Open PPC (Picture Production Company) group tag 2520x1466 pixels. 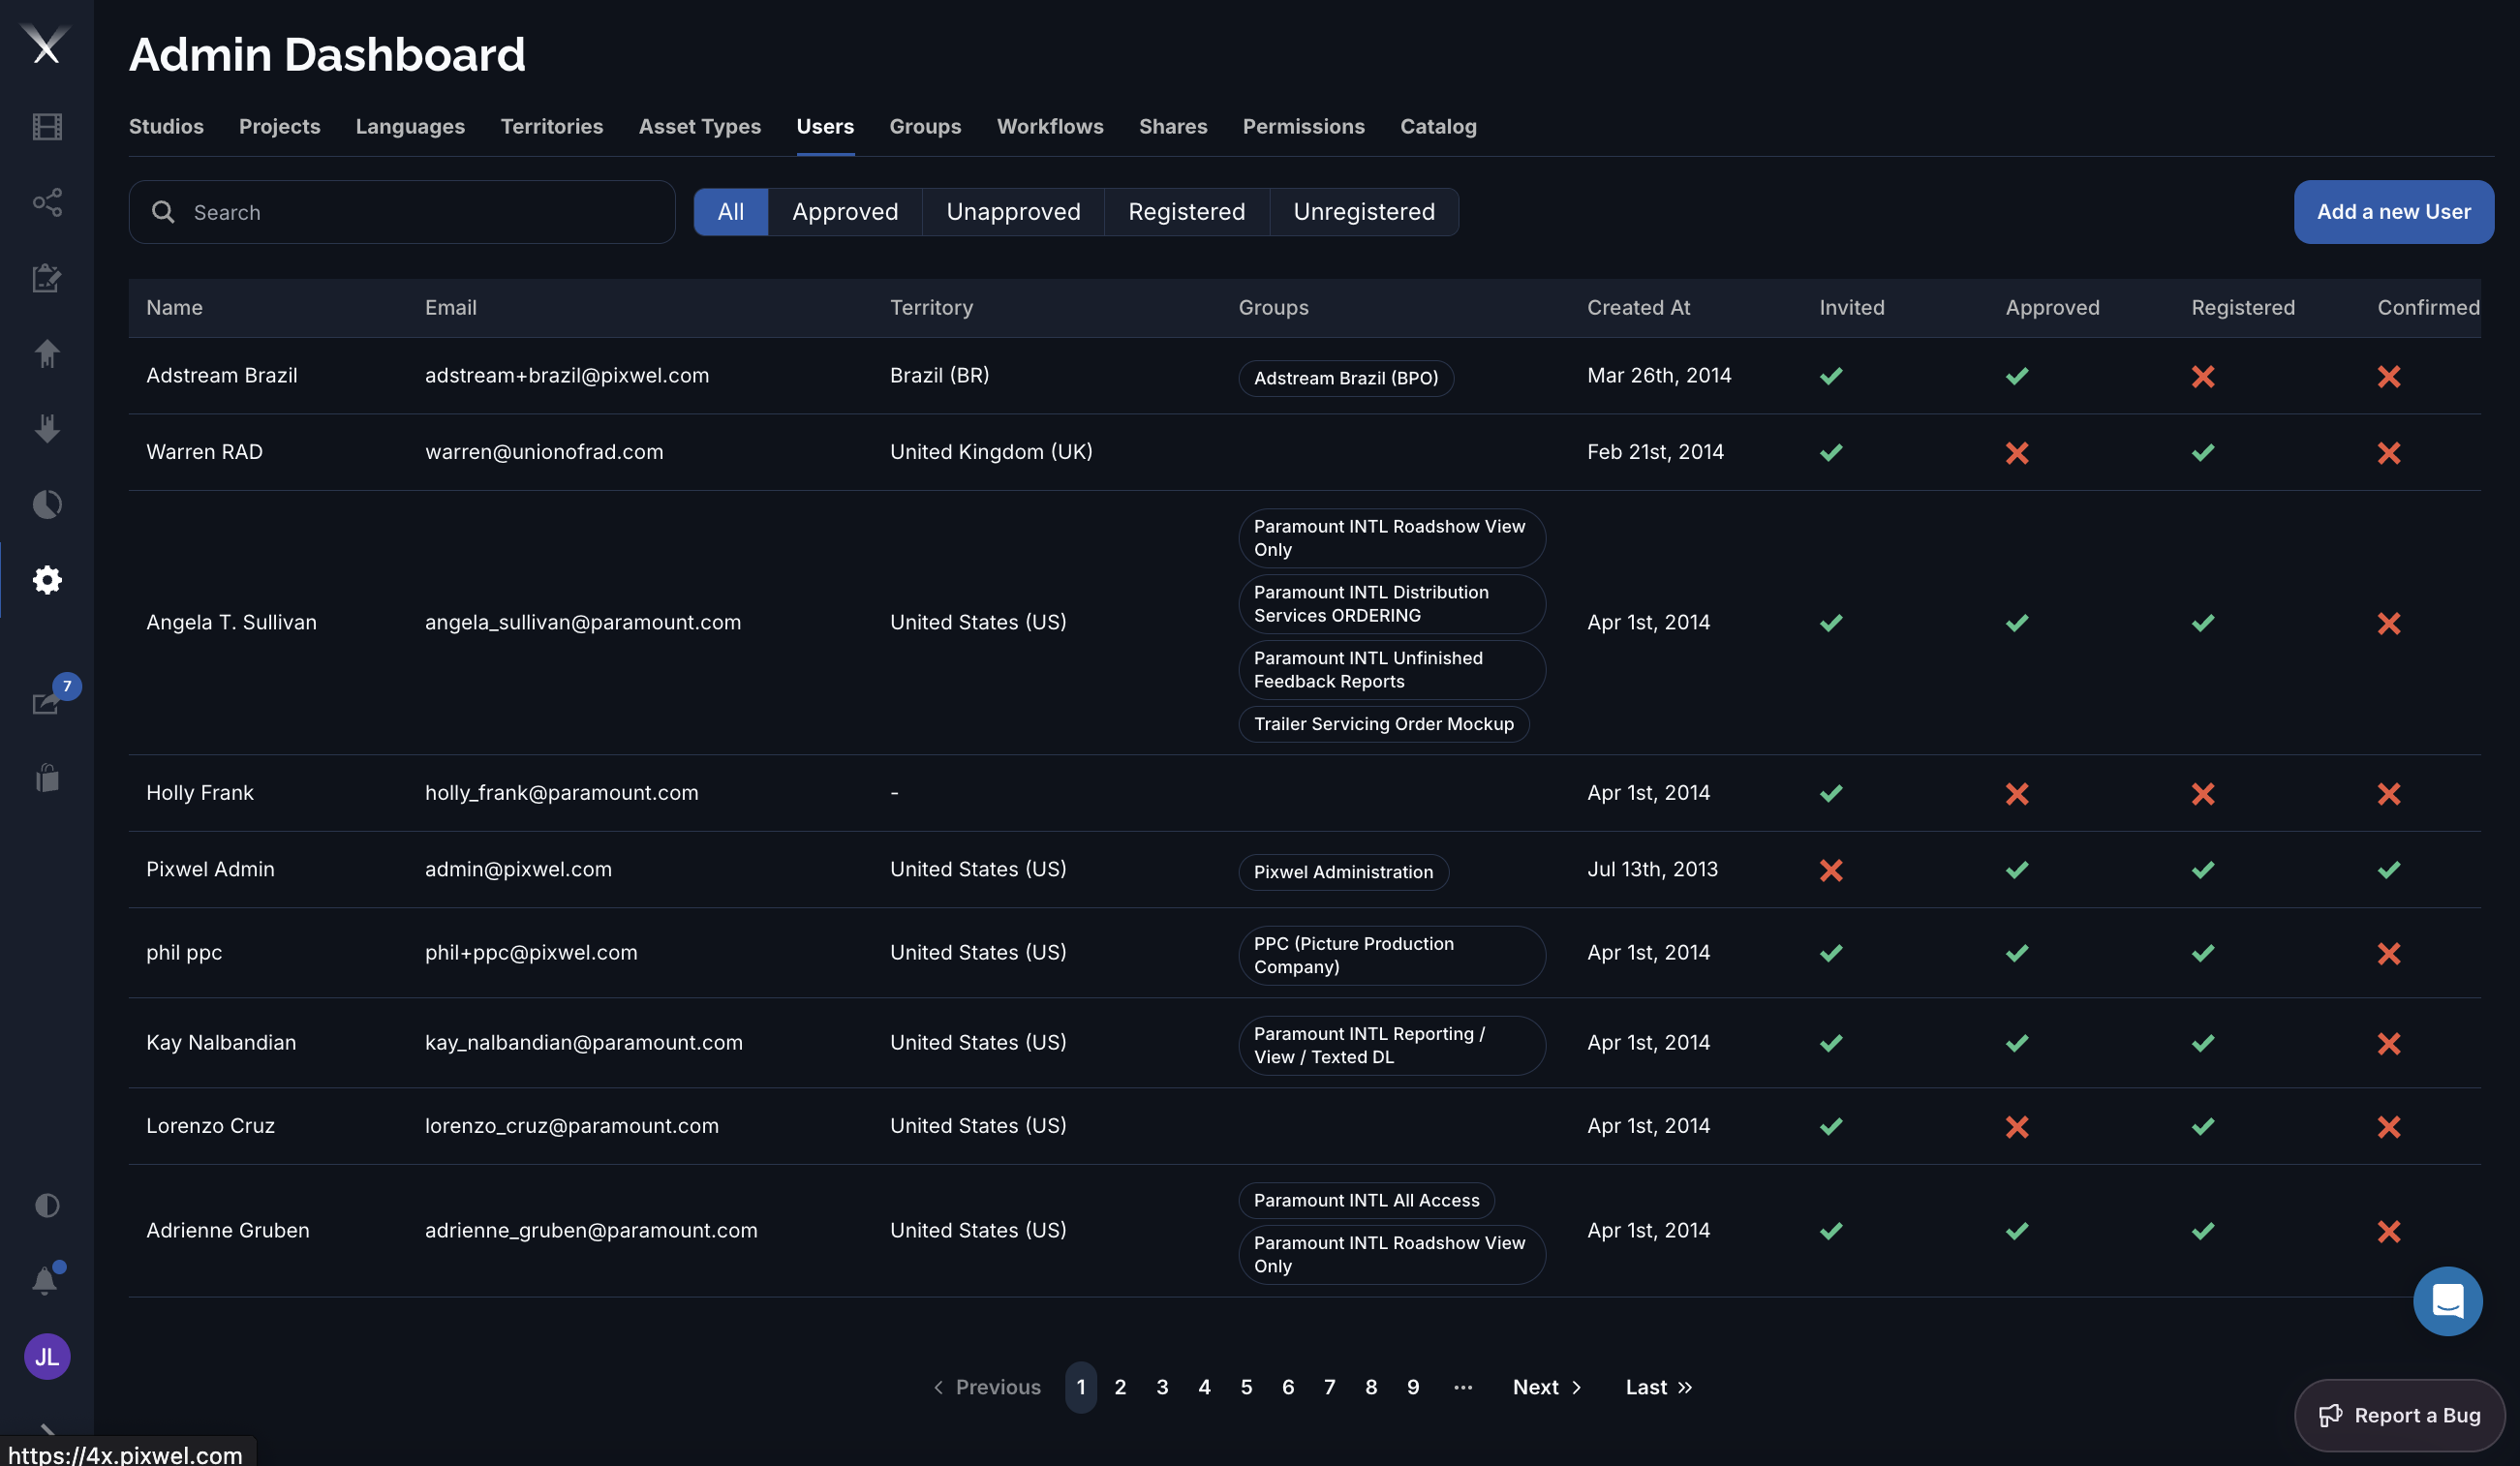[1392, 955]
